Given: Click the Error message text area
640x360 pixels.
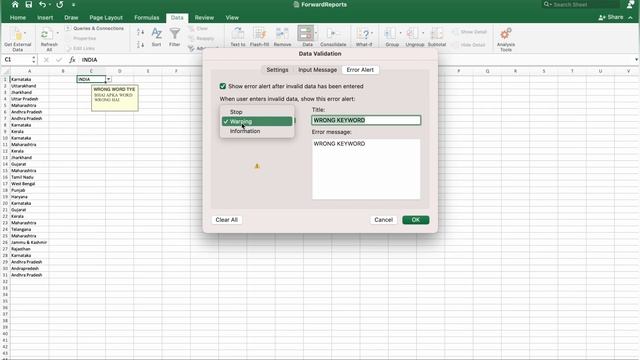Looking at the screenshot, I should (x=366, y=169).
